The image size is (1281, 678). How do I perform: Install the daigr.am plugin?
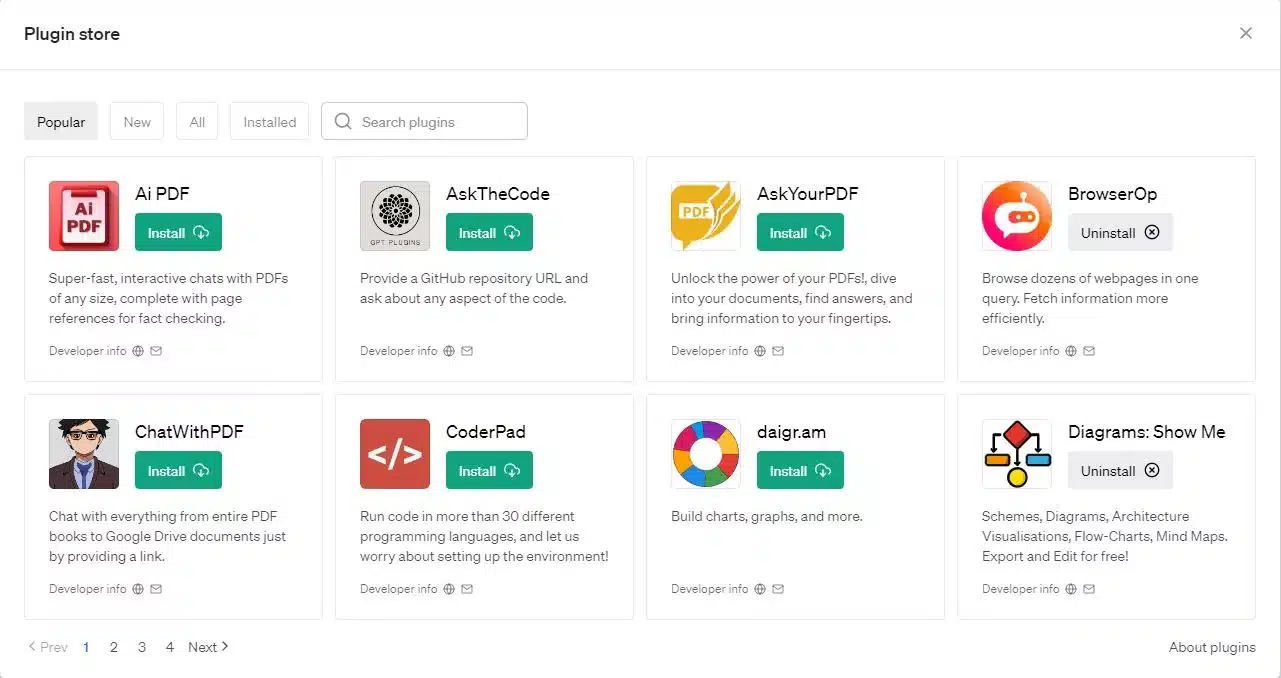pyautogui.click(x=800, y=470)
